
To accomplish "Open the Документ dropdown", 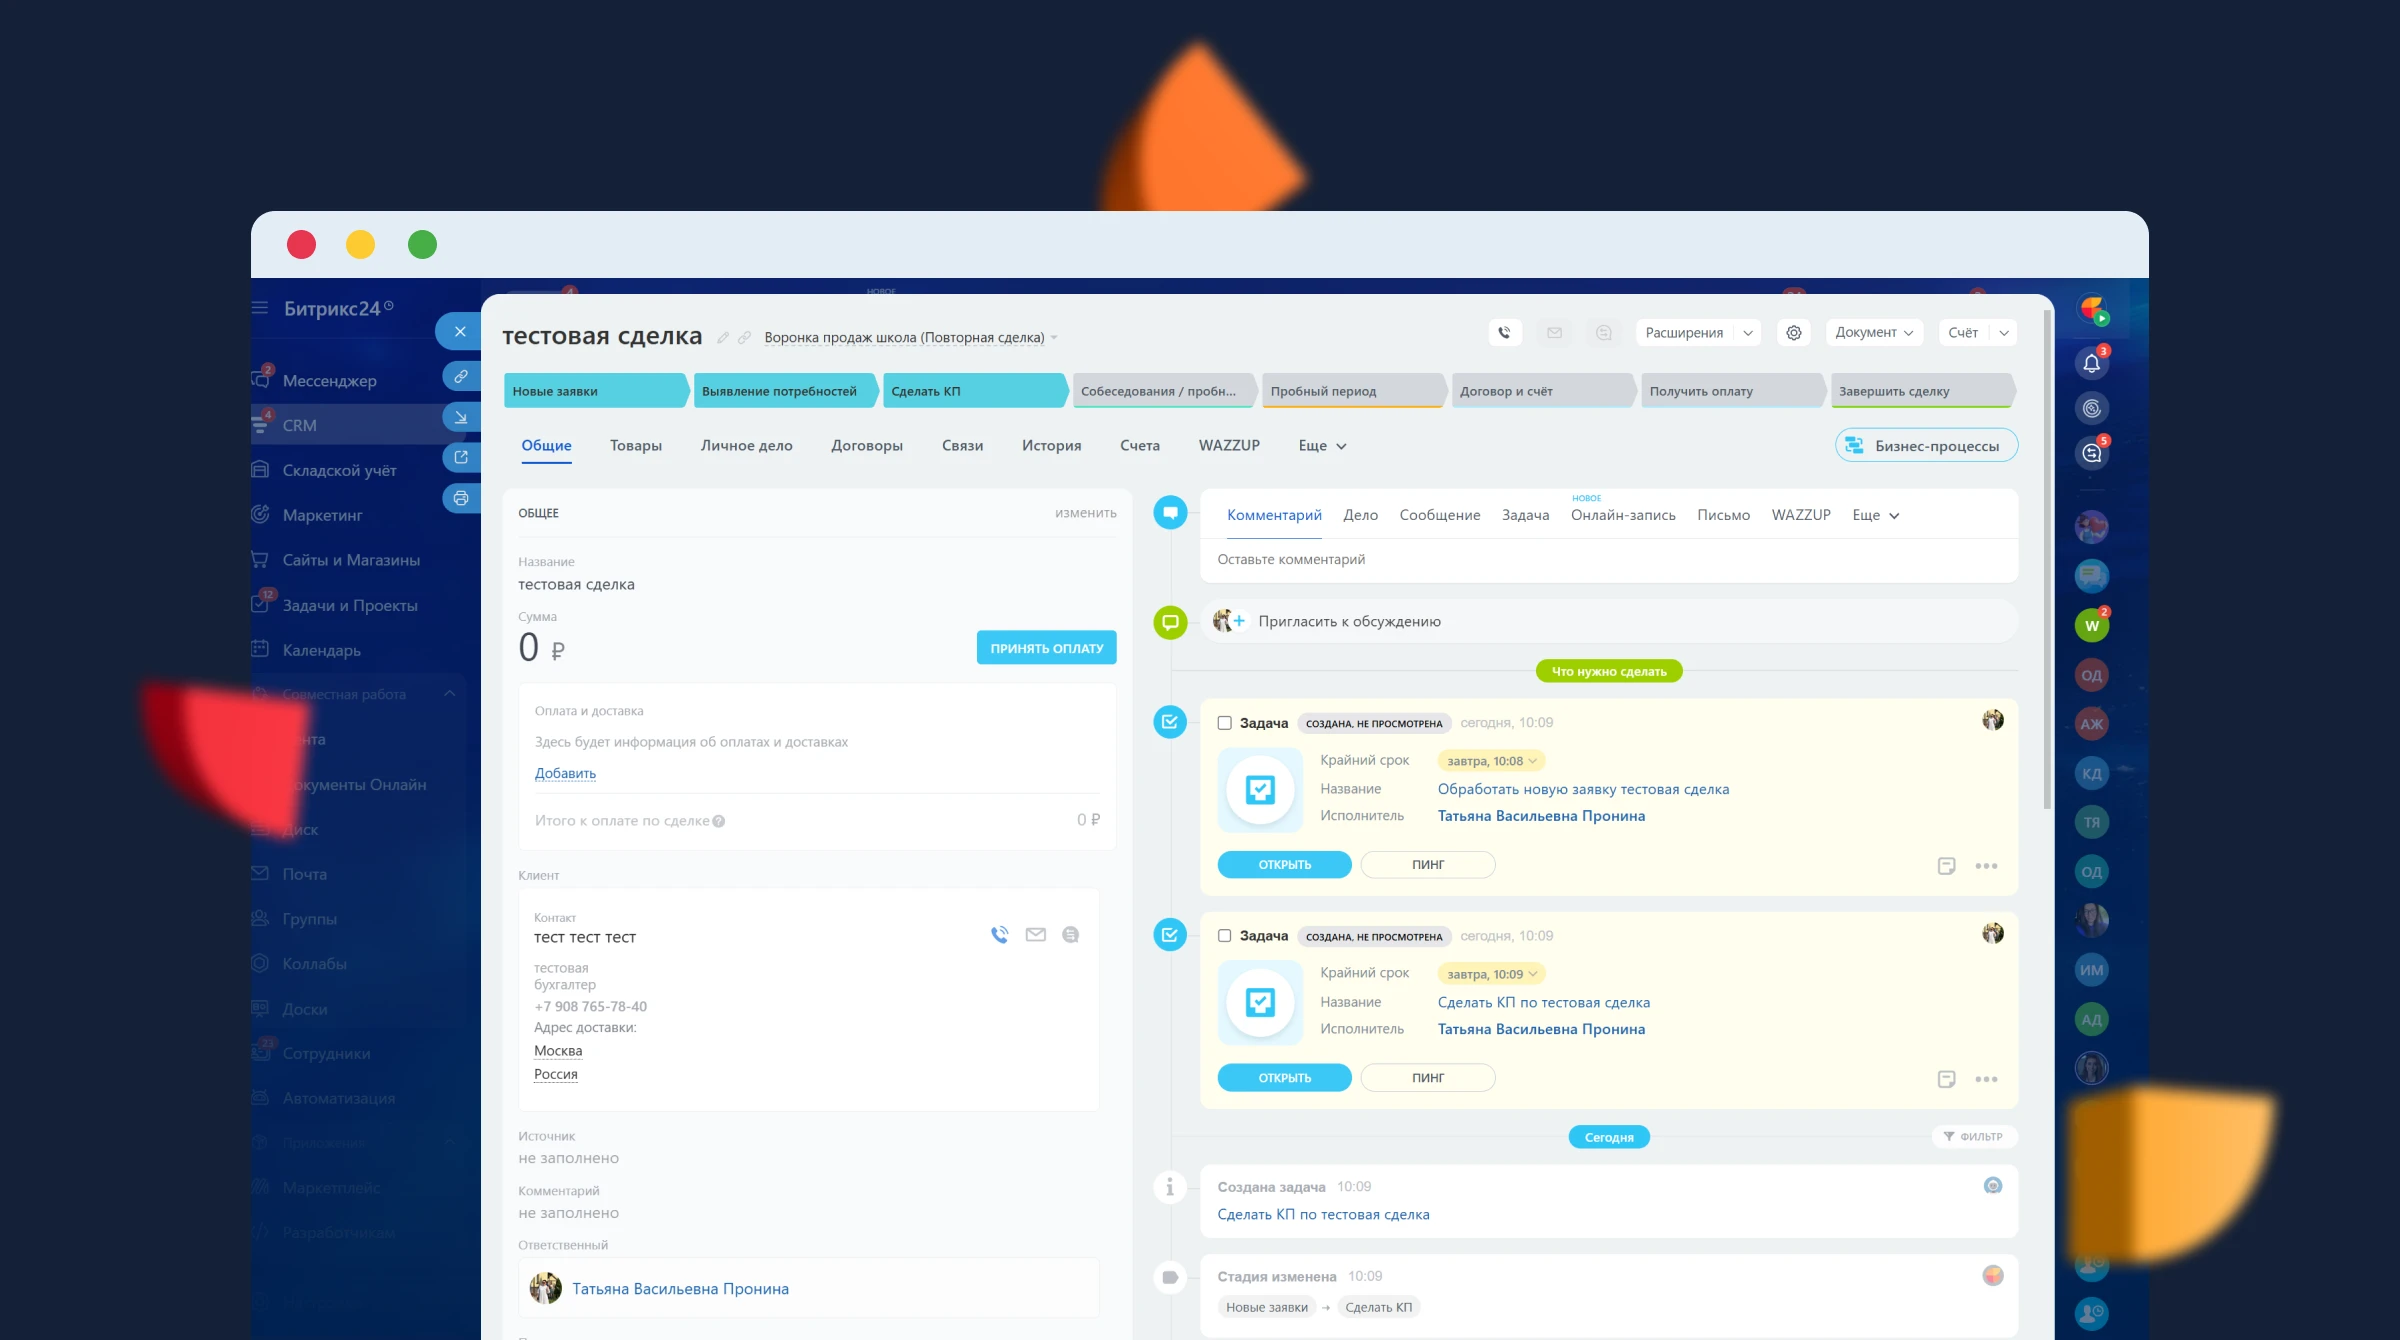I will click(1873, 333).
